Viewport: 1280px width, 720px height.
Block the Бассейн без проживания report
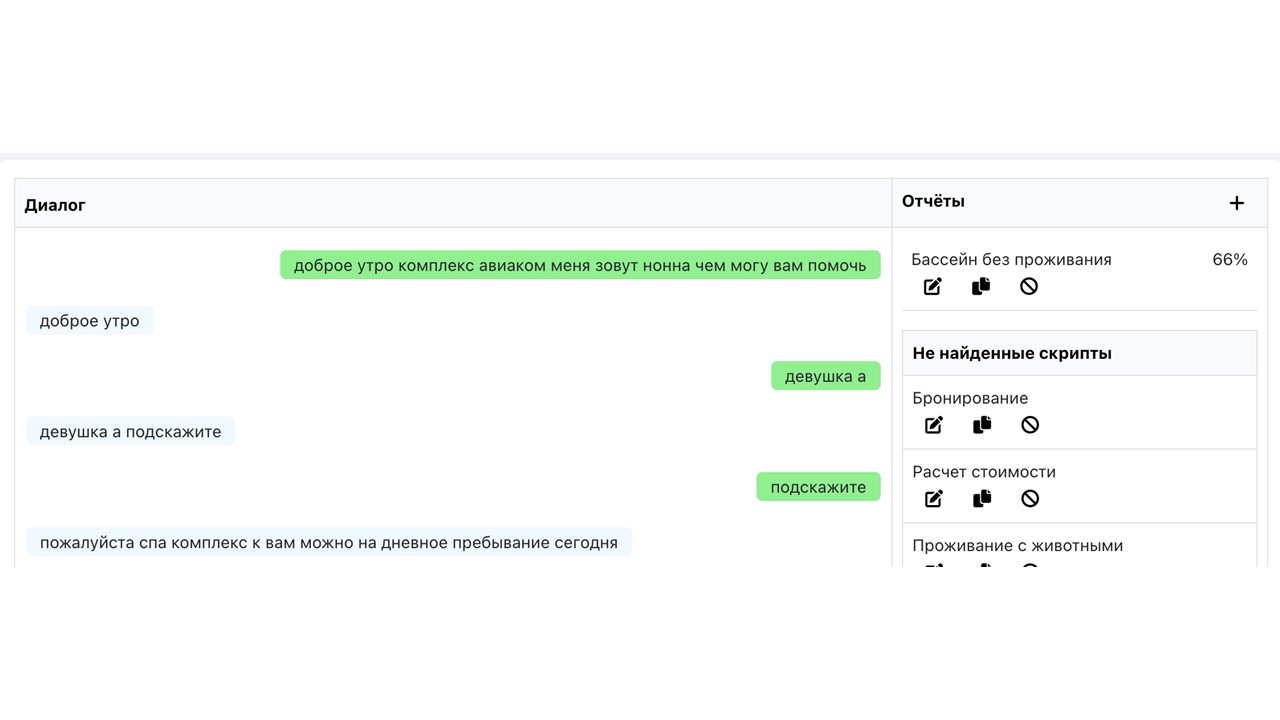[x=1029, y=287]
